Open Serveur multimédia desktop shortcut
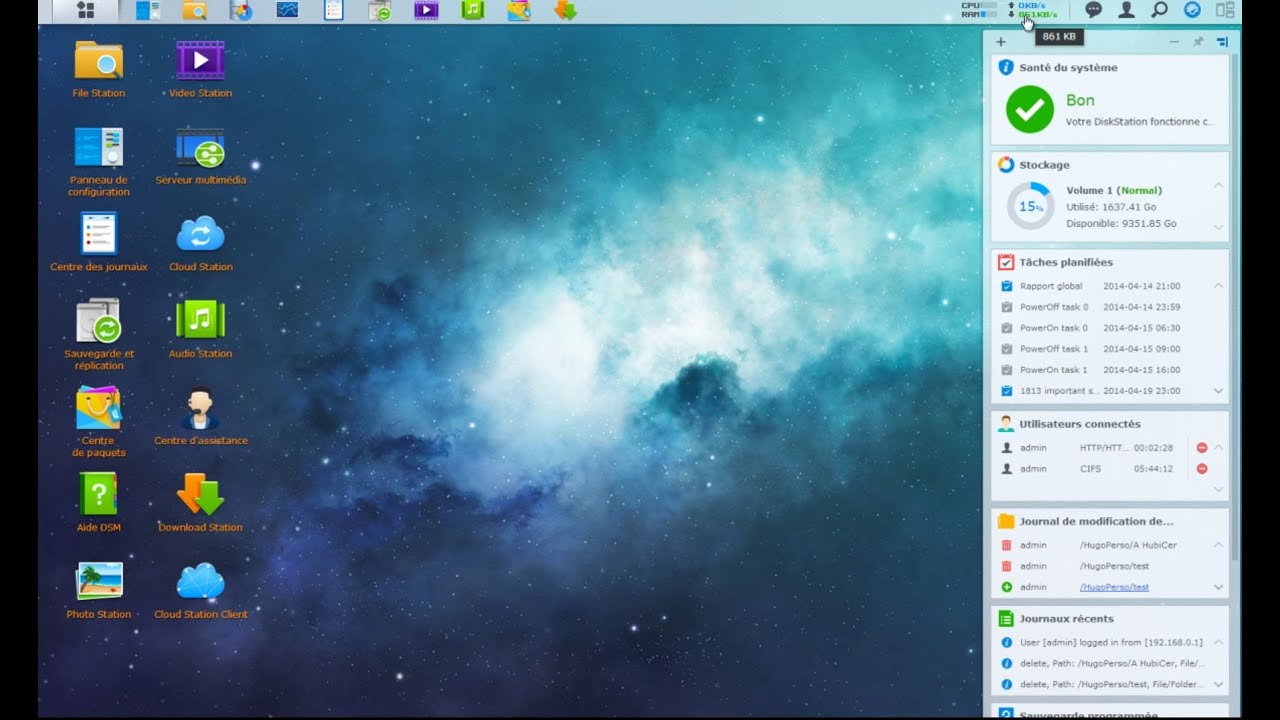Viewport: 1280px width, 720px height. tap(200, 156)
